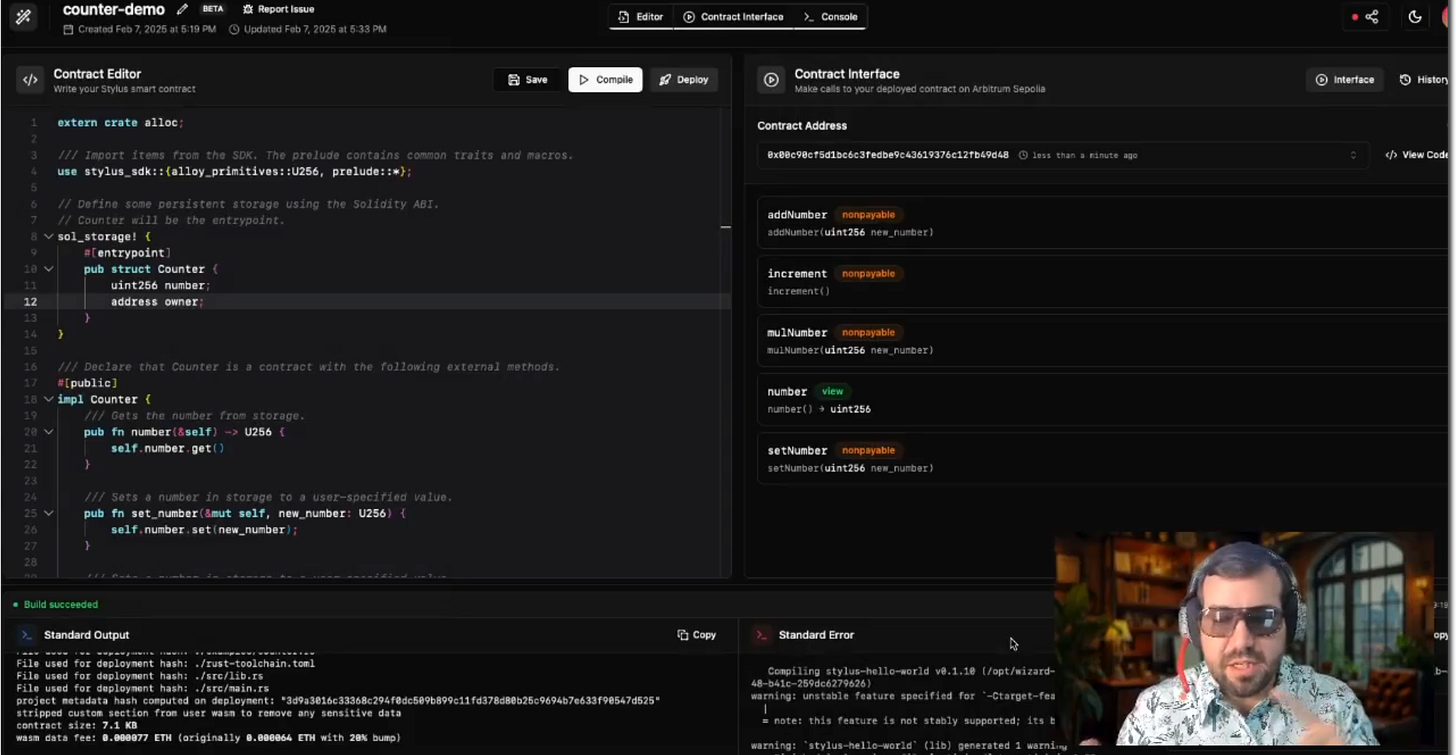The image size is (1456, 755).
Task: Collapse set_number fold at line 25
Action: click(48, 513)
